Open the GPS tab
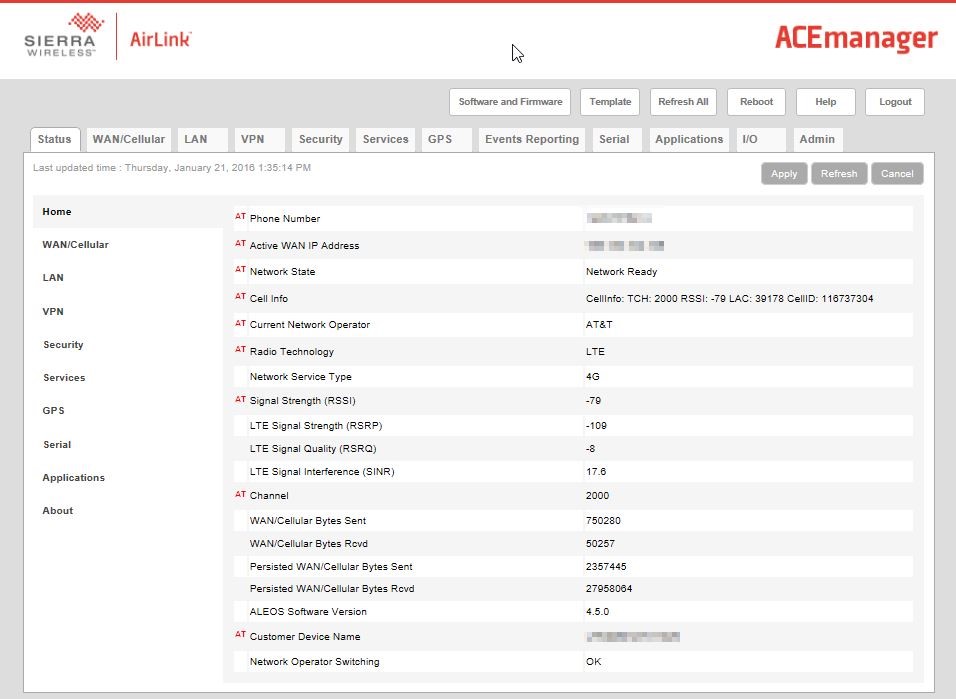Image resolution: width=956 pixels, height=699 pixels. pos(446,140)
